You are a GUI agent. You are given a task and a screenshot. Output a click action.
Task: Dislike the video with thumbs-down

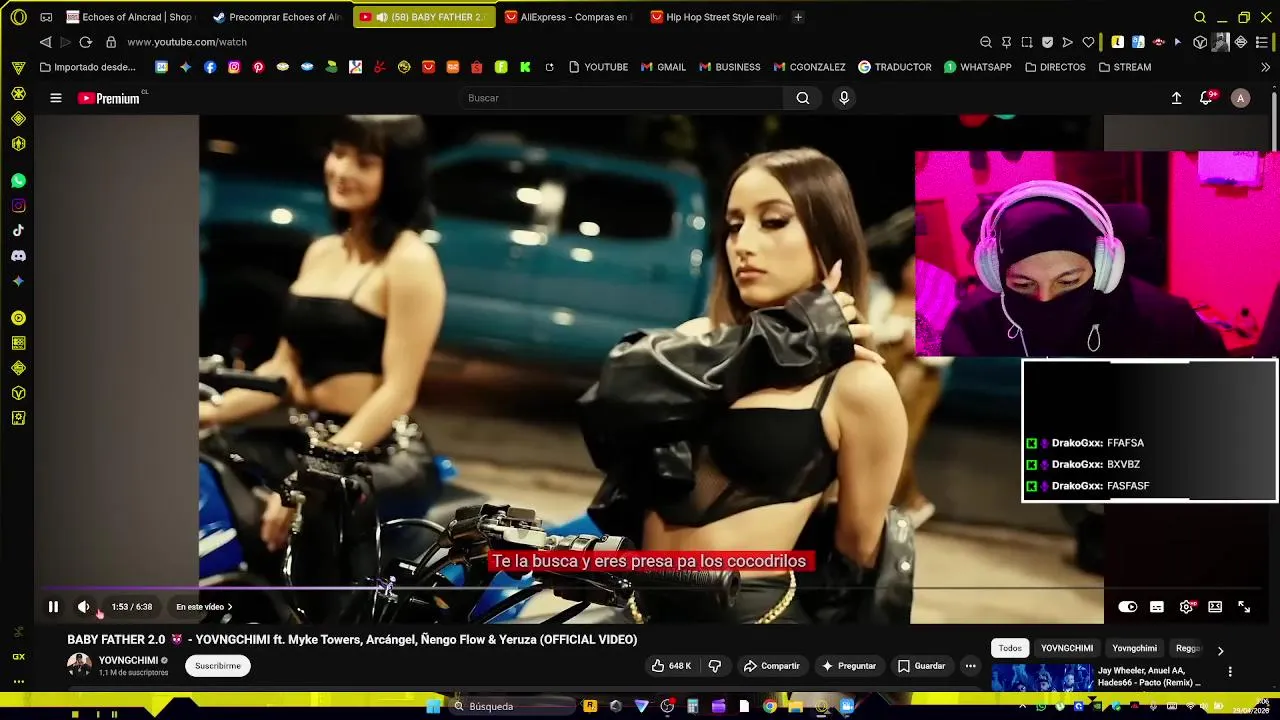pyautogui.click(x=715, y=666)
